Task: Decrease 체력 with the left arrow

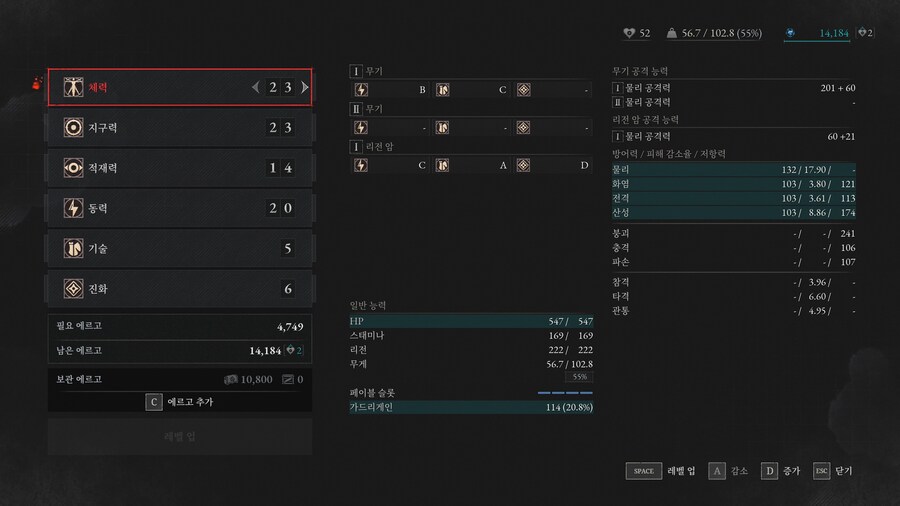Action: coord(255,87)
